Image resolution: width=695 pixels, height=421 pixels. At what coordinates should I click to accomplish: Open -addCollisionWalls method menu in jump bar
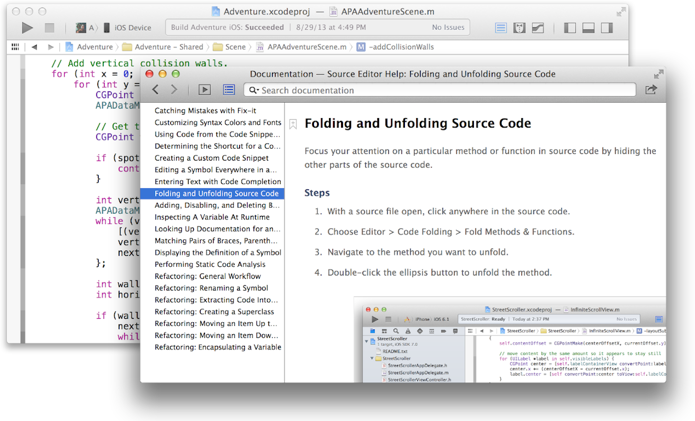pos(395,47)
